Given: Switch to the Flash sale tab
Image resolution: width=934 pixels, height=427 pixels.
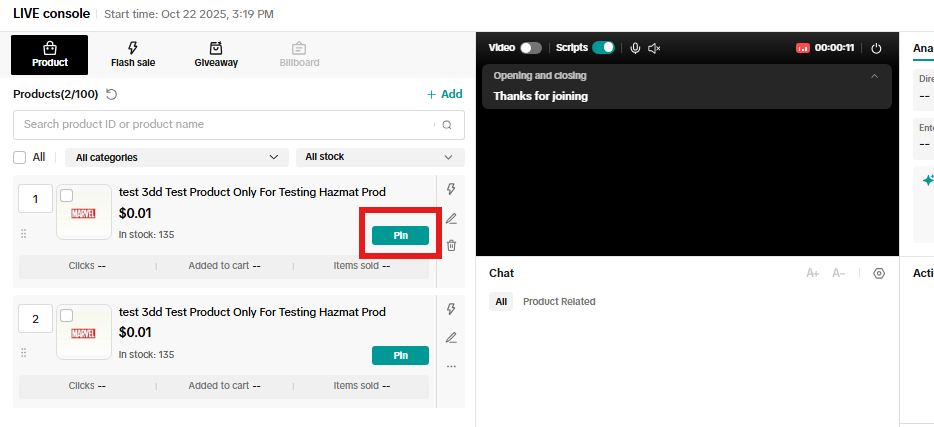Looking at the screenshot, I should [x=133, y=54].
